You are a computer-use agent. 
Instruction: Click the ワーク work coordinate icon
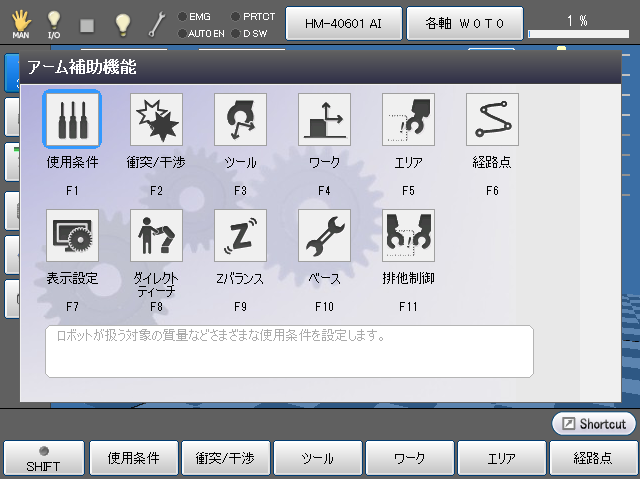(x=324, y=120)
